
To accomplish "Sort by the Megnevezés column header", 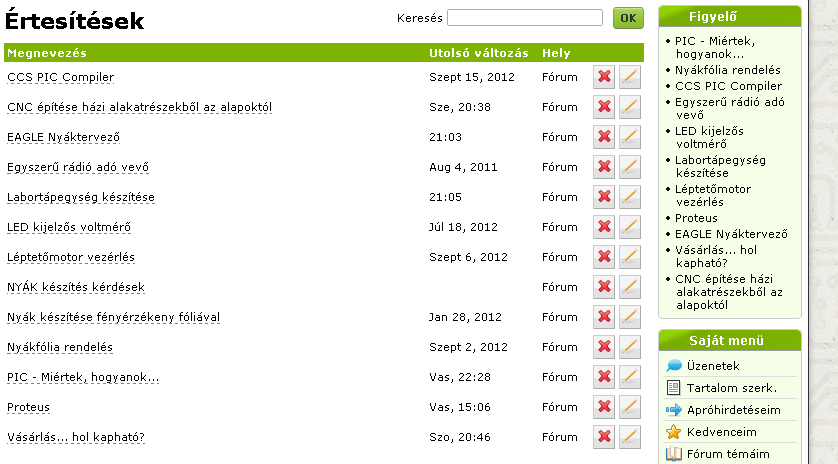I will pyautogui.click(x=47, y=53).
